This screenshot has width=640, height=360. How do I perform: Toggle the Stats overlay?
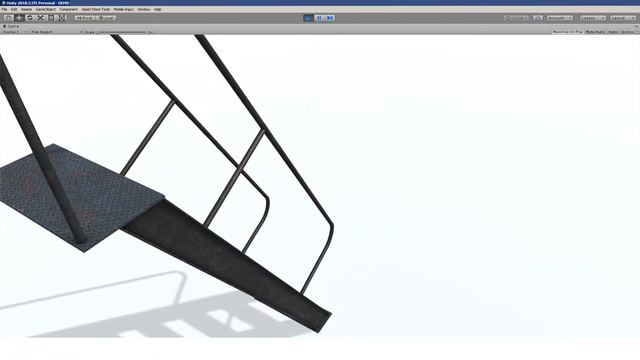[x=613, y=32]
